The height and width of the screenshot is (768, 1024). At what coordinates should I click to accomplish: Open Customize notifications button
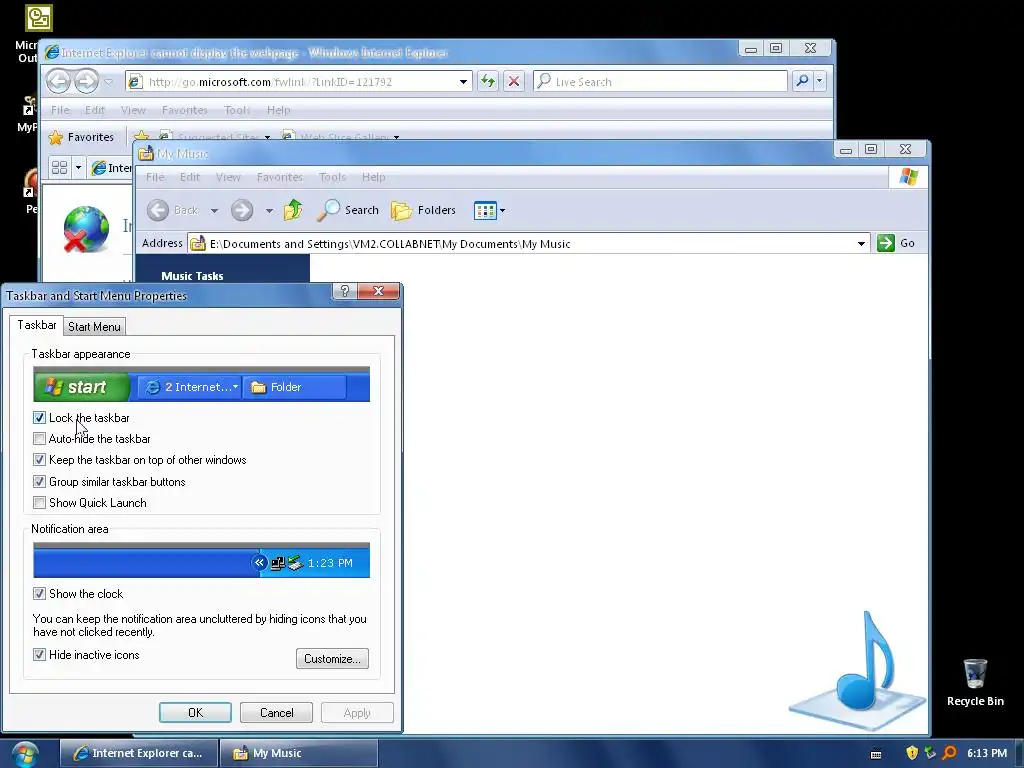(x=332, y=658)
